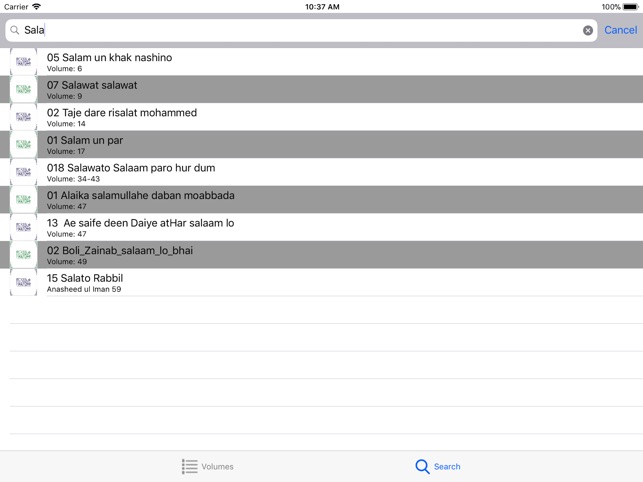643x482 pixels.
Task: Tap artwork icon beside Salato Rabbil
Action: point(23,283)
